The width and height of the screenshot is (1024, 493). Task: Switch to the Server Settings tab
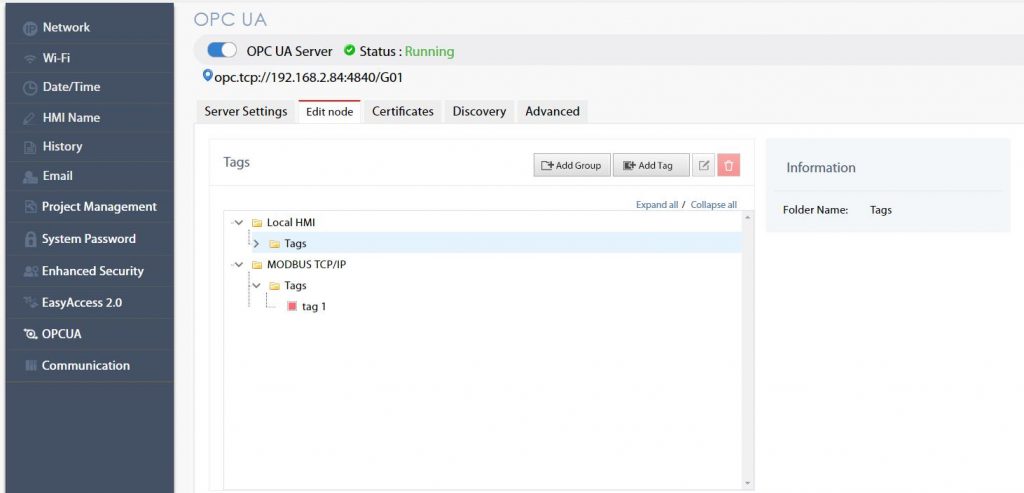pos(245,111)
